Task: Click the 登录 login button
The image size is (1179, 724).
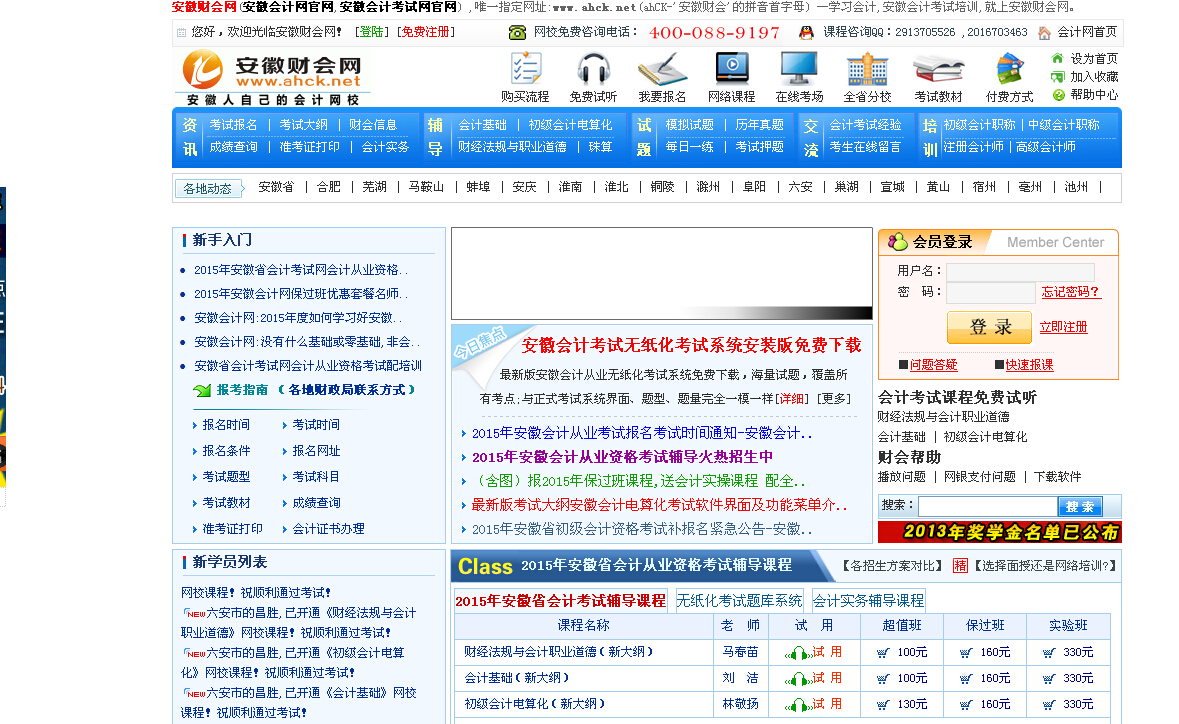Action: click(989, 327)
